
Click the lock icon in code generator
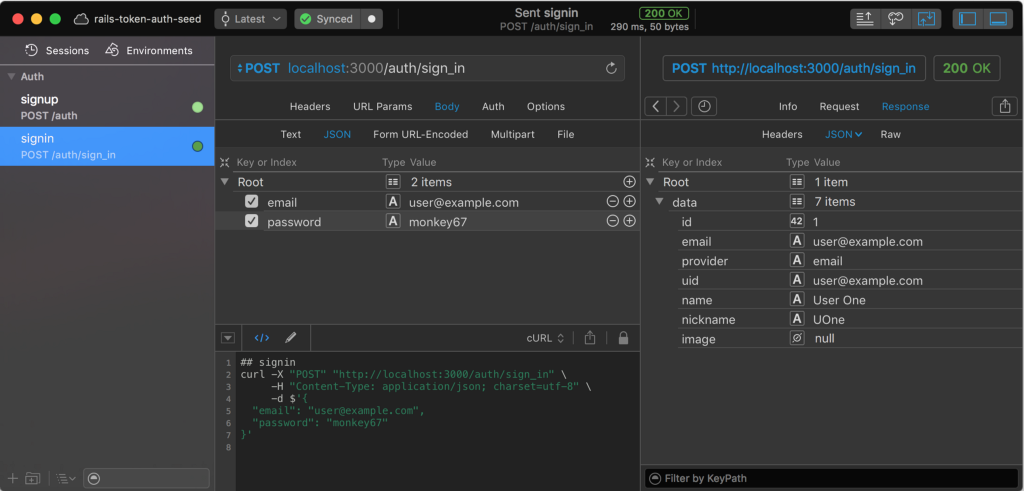click(623, 338)
